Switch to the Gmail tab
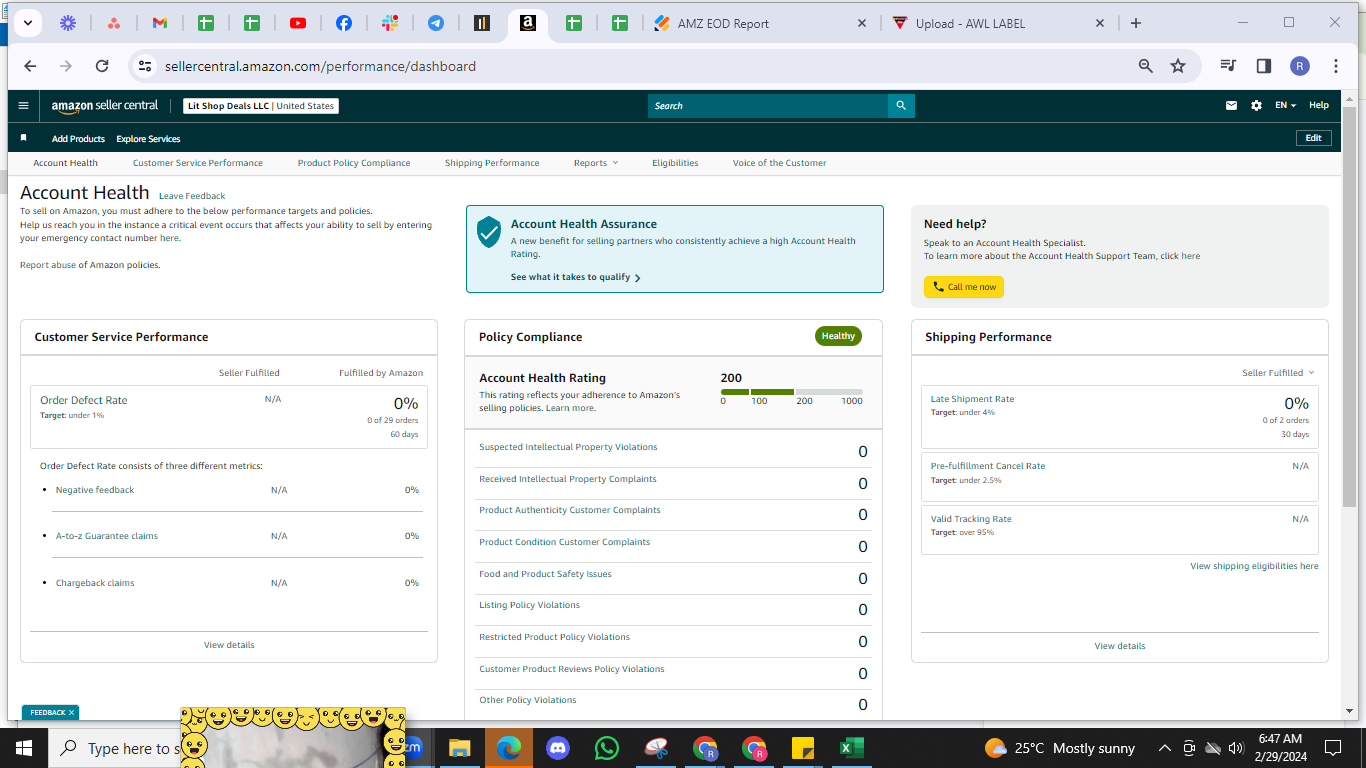Screen dimensions: 1366x768 (x=160, y=23)
